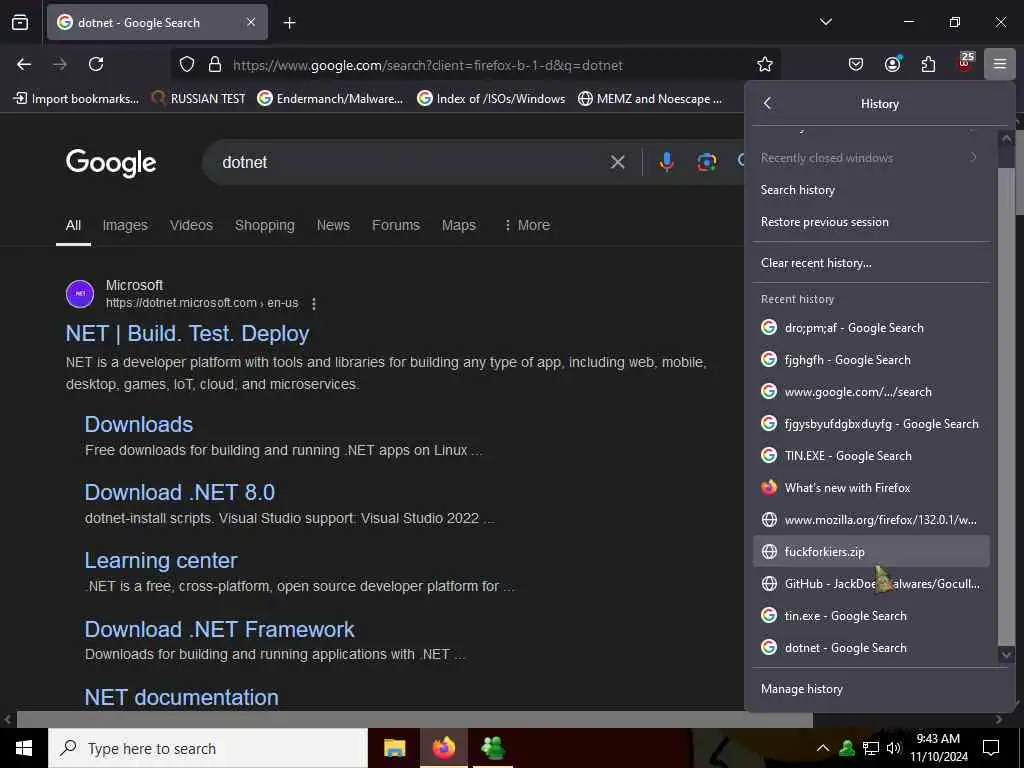Toggle the hamburger application menu
This screenshot has height=768, width=1024.
point(1000,64)
